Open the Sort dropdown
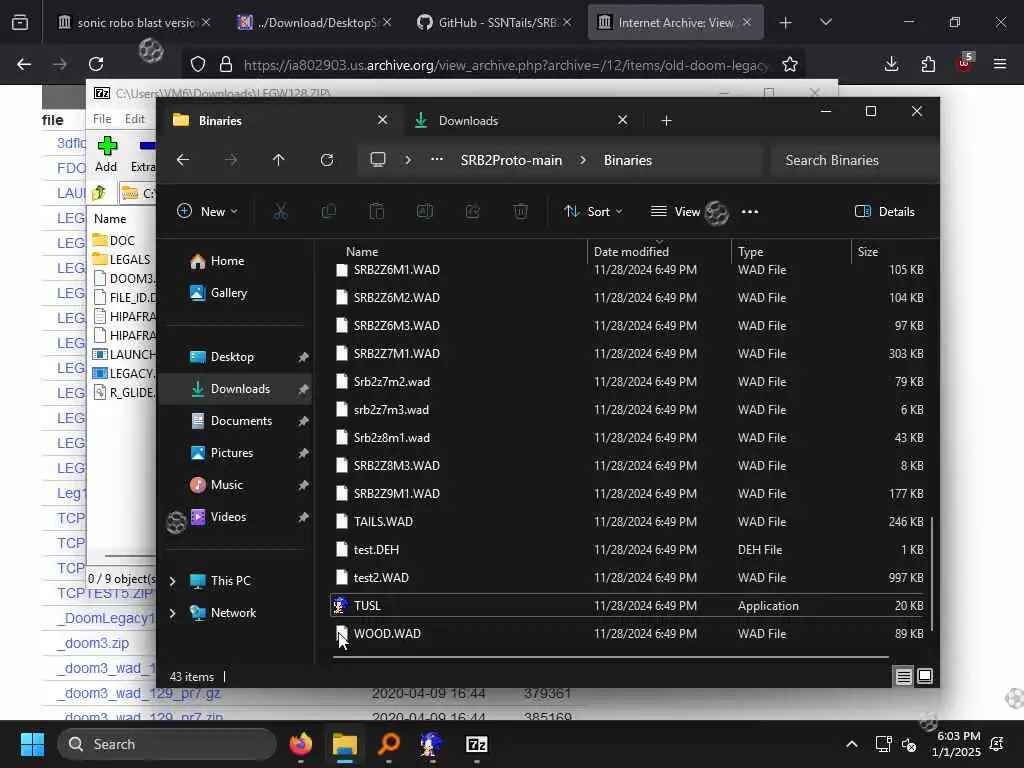 (x=593, y=212)
